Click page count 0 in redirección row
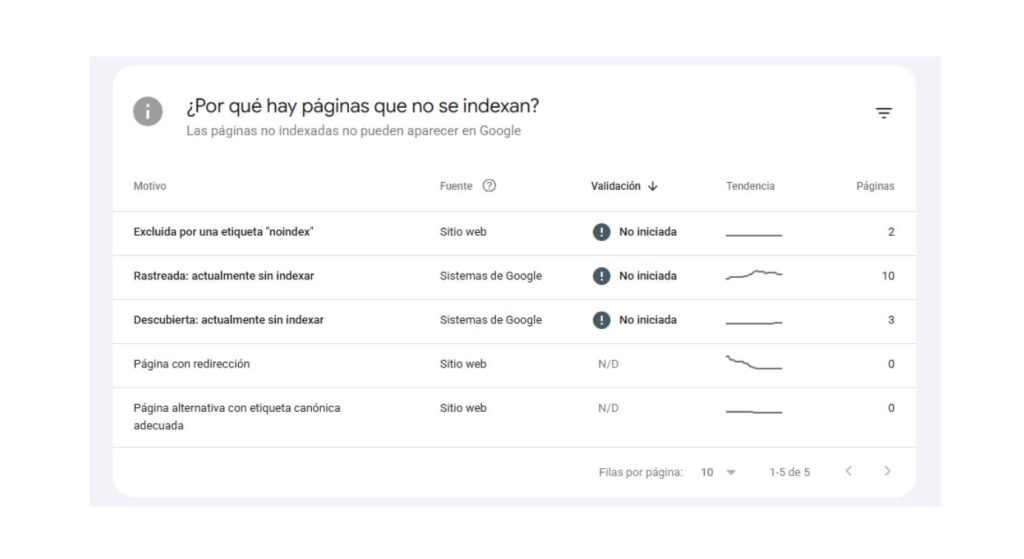This screenshot has width=1024, height=559. coord(891,364)
